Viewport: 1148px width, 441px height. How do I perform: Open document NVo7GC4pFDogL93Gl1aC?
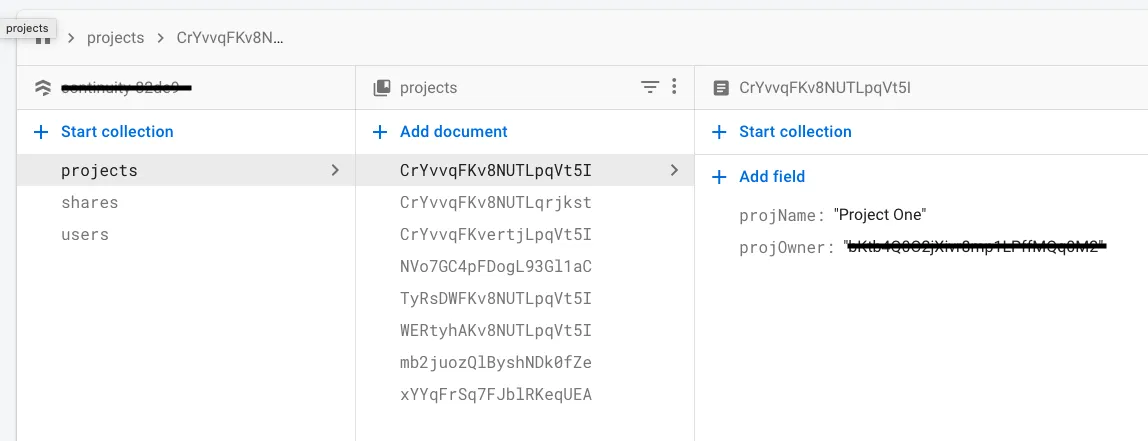coord(496,267)
